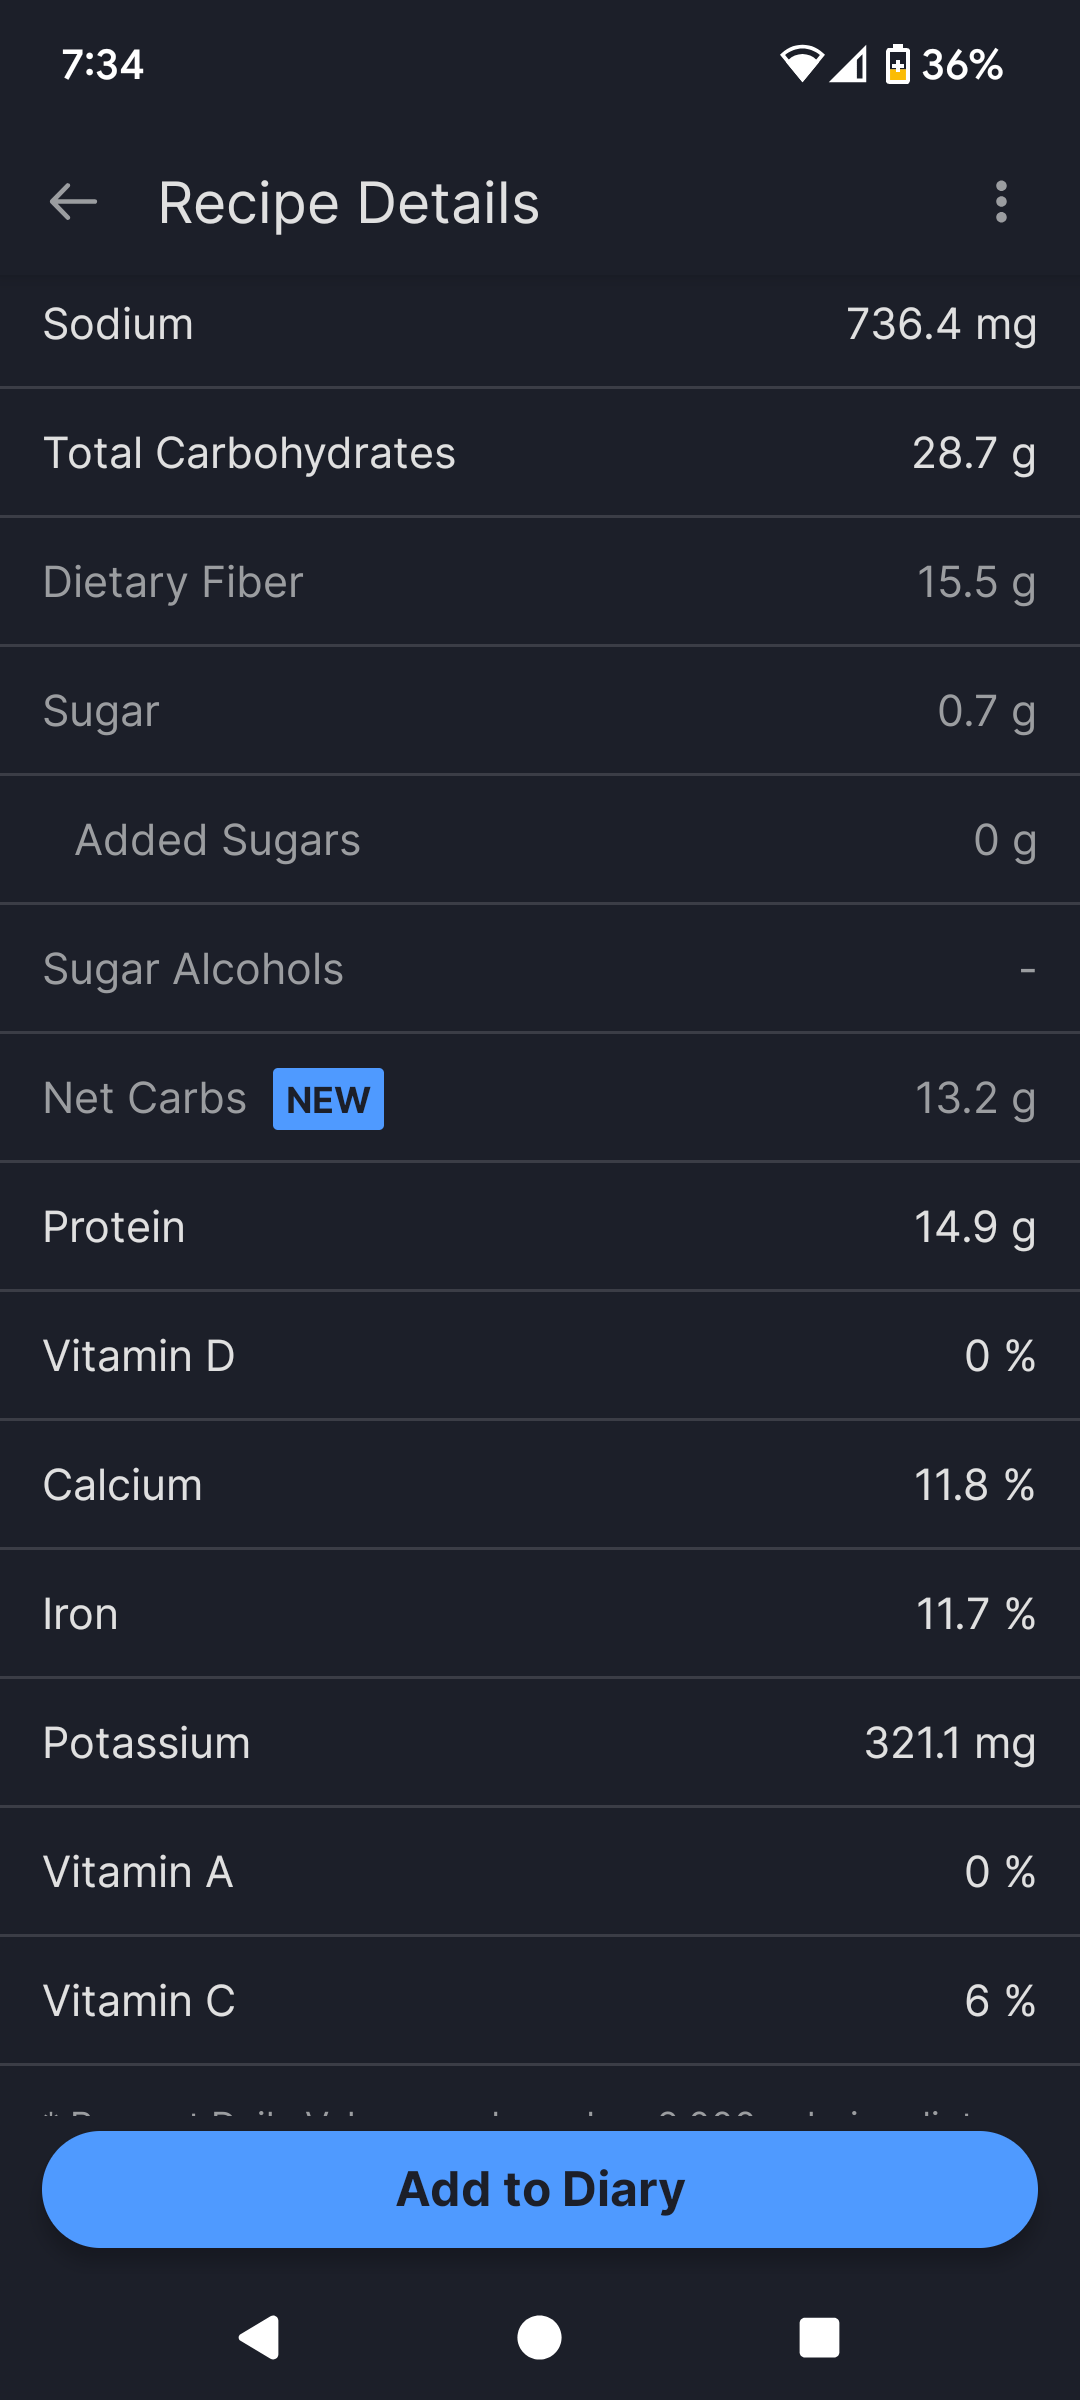Select the Dietary Fiber row

tap(540, 582)
